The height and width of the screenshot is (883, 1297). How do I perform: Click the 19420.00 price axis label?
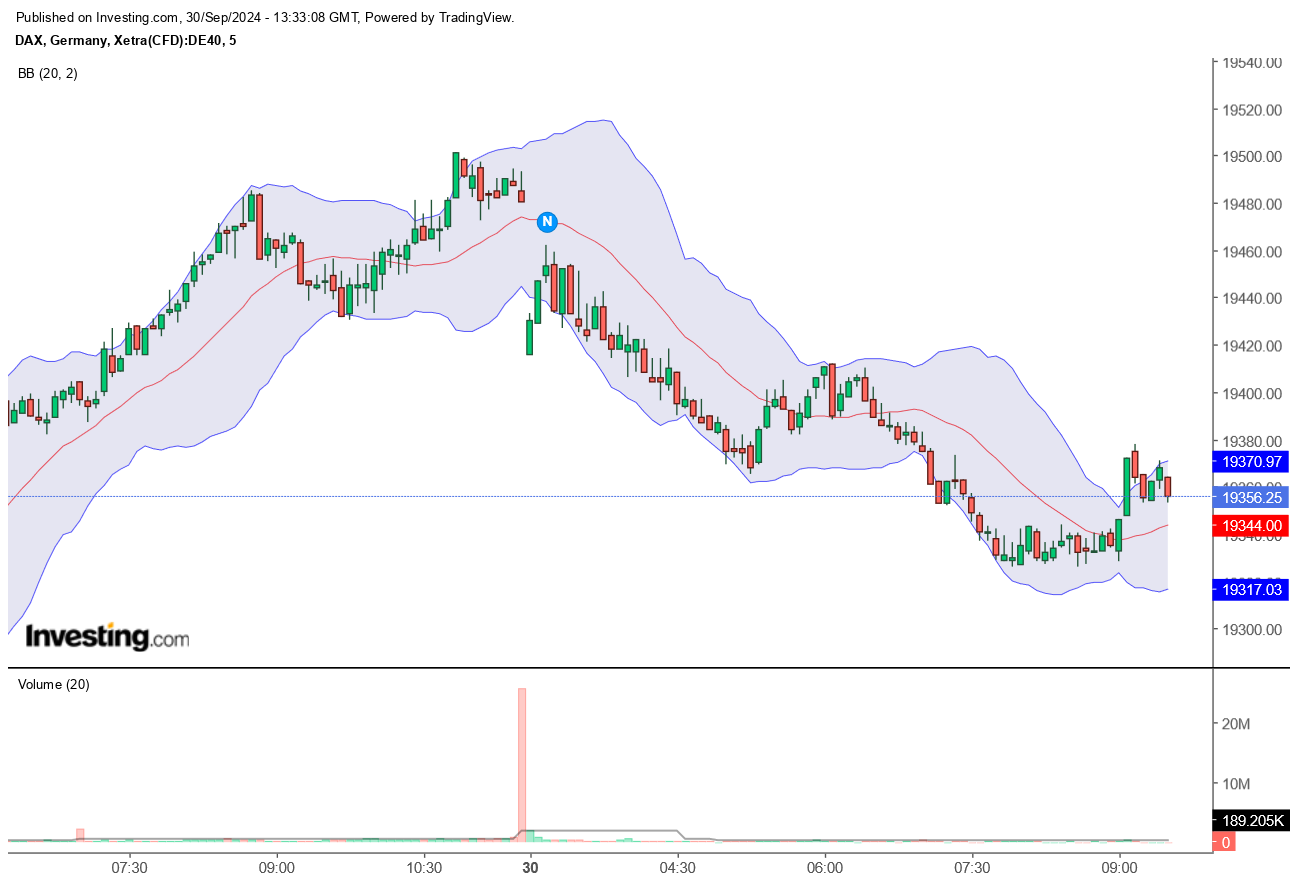coord(1252,346)
